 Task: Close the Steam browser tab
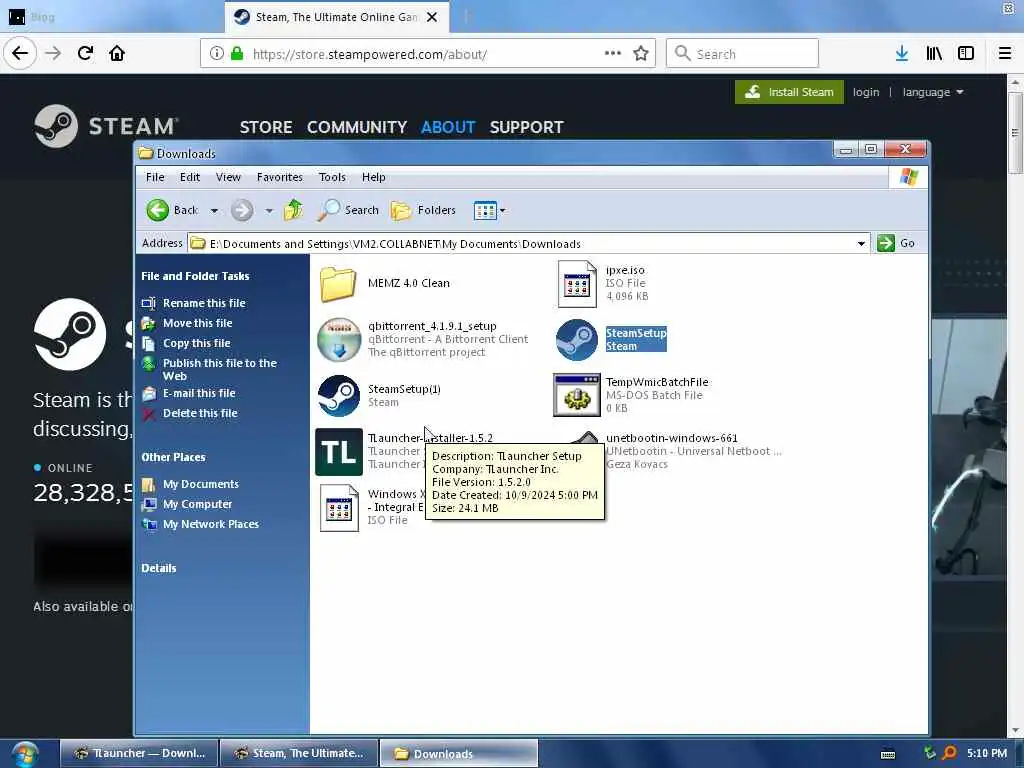pyautogui.click(x=432, y=17)
